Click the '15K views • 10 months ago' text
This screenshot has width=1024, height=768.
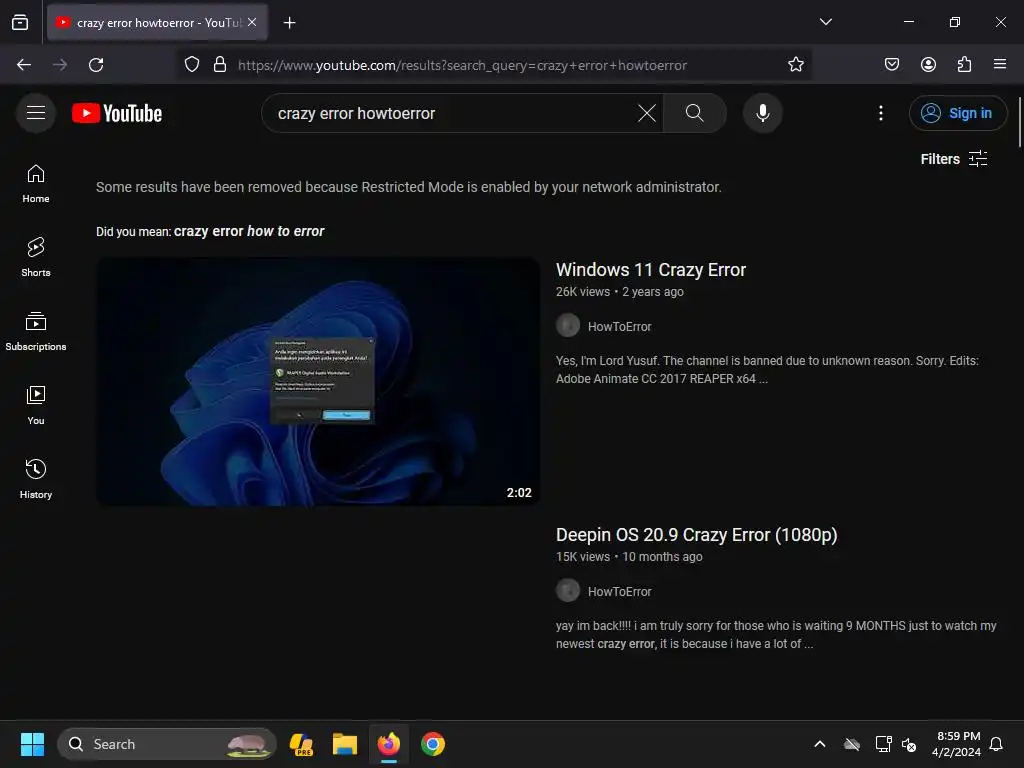[629, 557]
